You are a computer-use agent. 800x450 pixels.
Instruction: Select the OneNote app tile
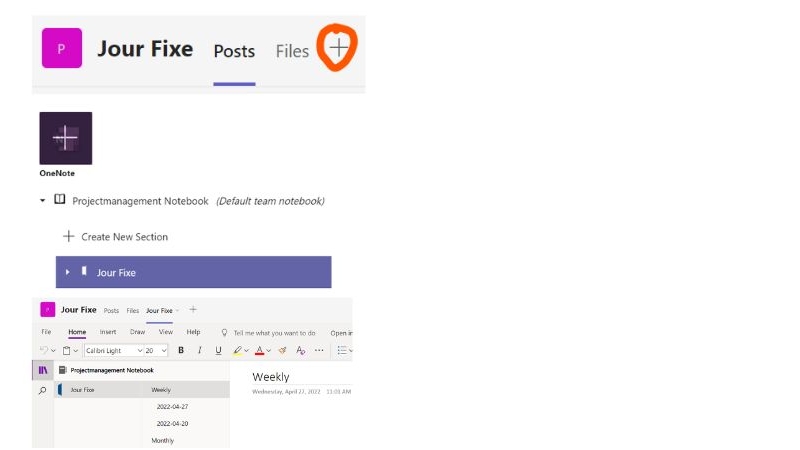tap(65, 138)
